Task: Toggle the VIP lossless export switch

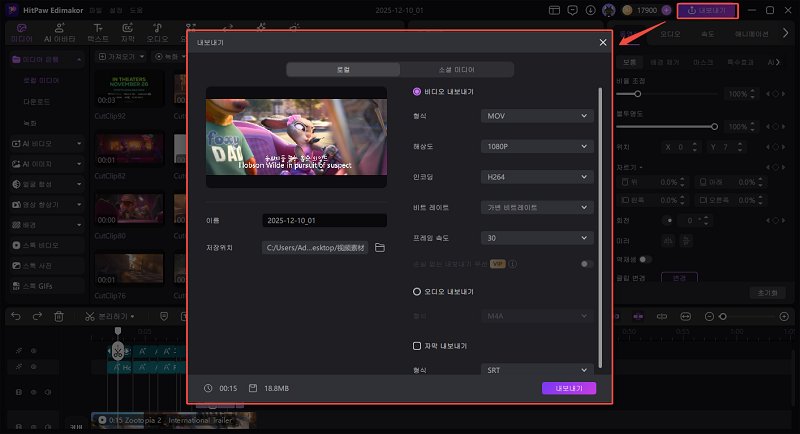Action: 586,264
